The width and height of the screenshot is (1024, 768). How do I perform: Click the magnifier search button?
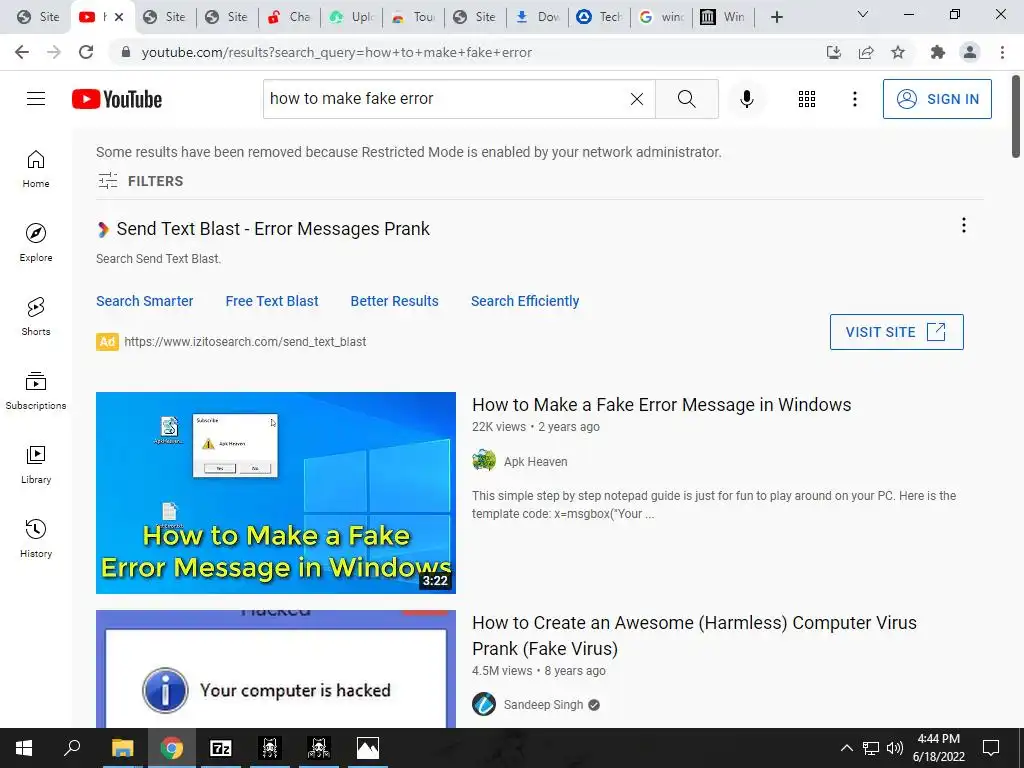pos(686,99)
